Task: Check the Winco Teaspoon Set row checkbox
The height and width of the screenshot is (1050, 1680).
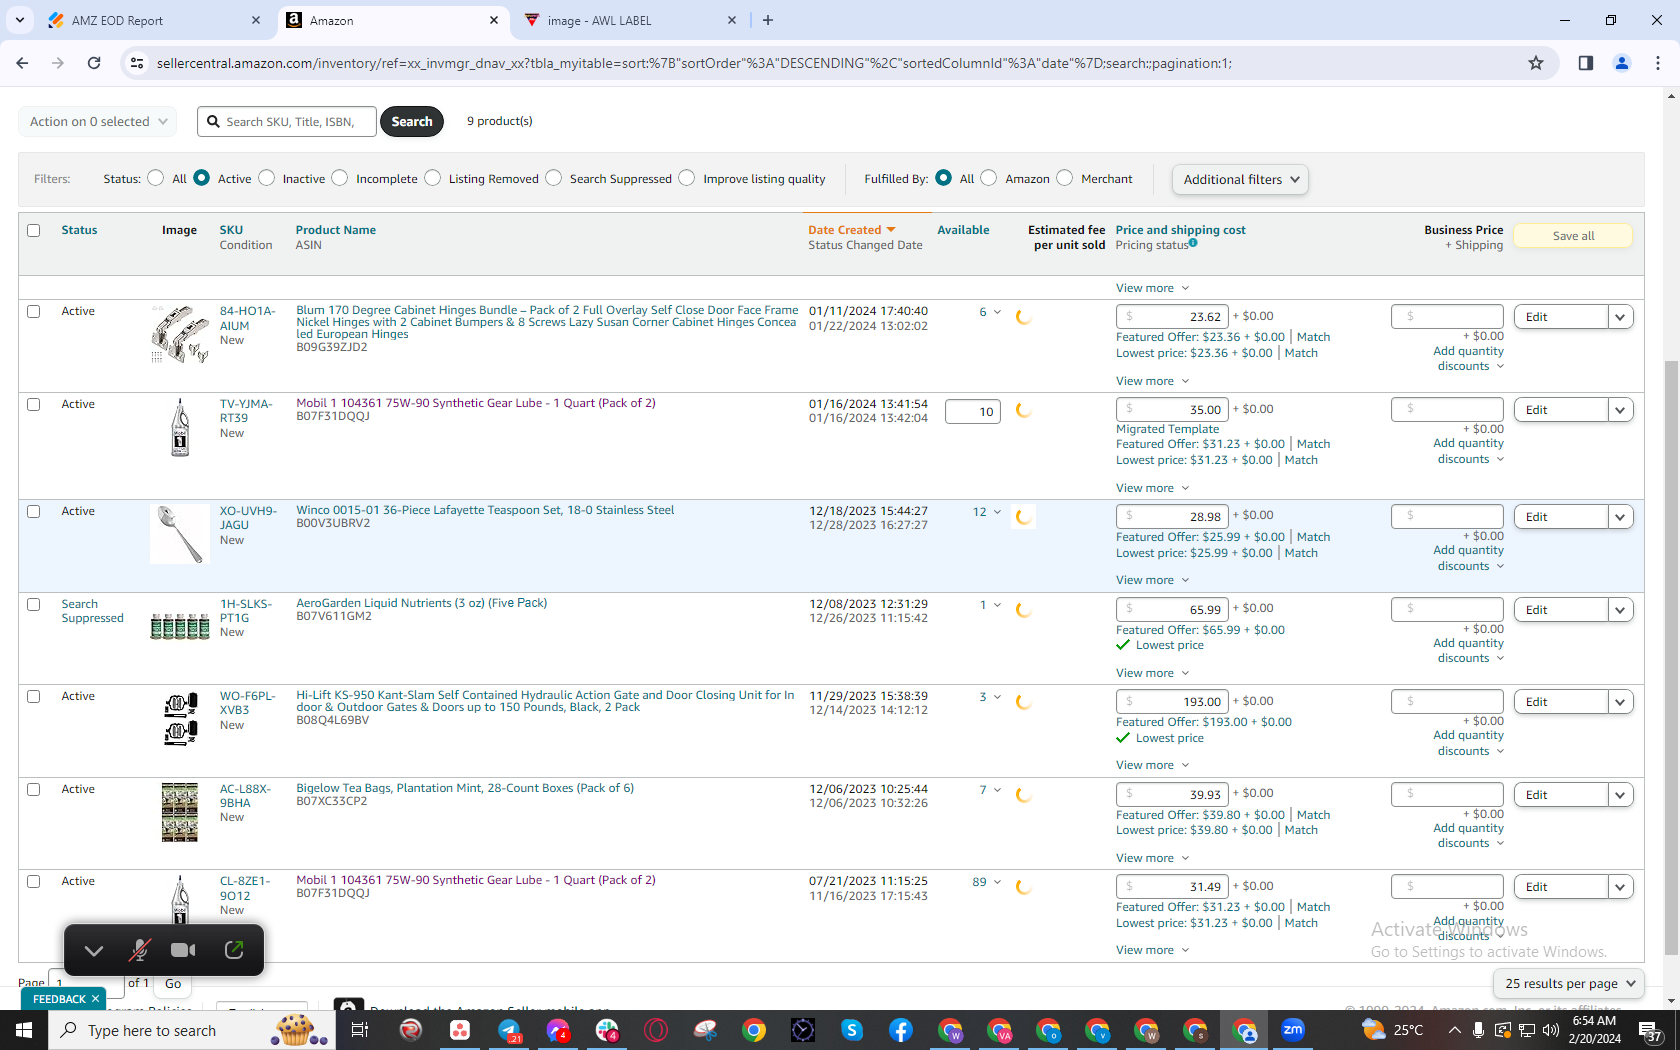Action: 34,511
